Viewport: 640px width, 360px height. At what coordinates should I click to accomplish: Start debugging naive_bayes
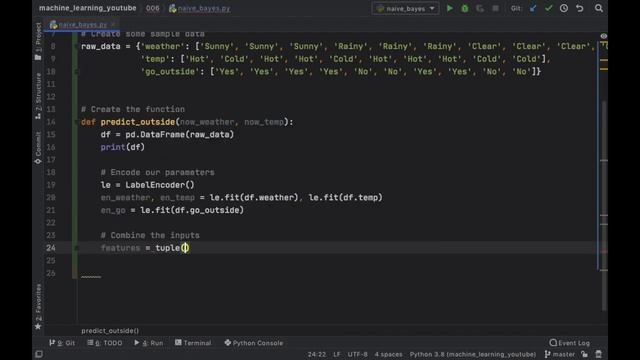(x=464, y=8)
